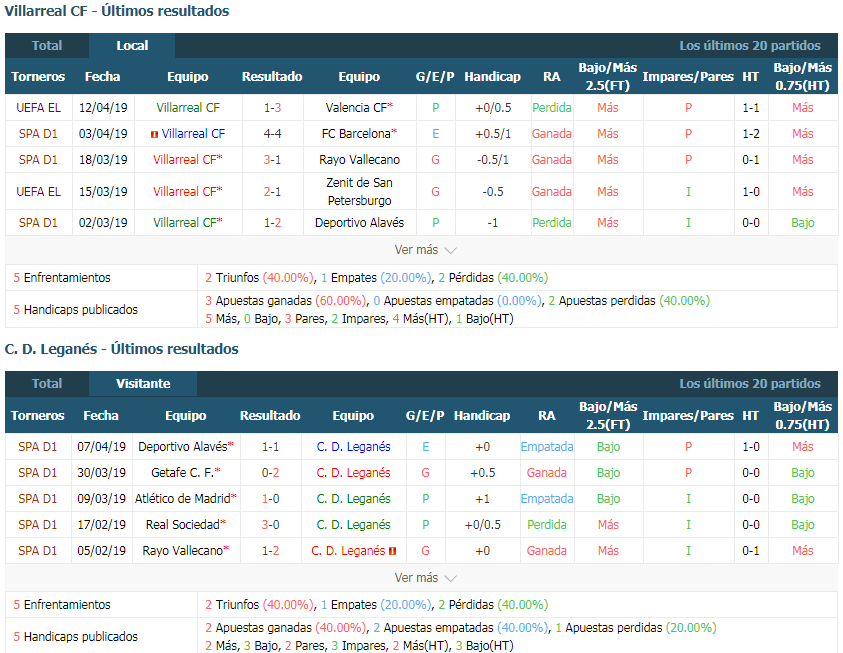843x653 pixels.
Task: Select the 0-2 result in the Getafe row
Action: (270, 472)
